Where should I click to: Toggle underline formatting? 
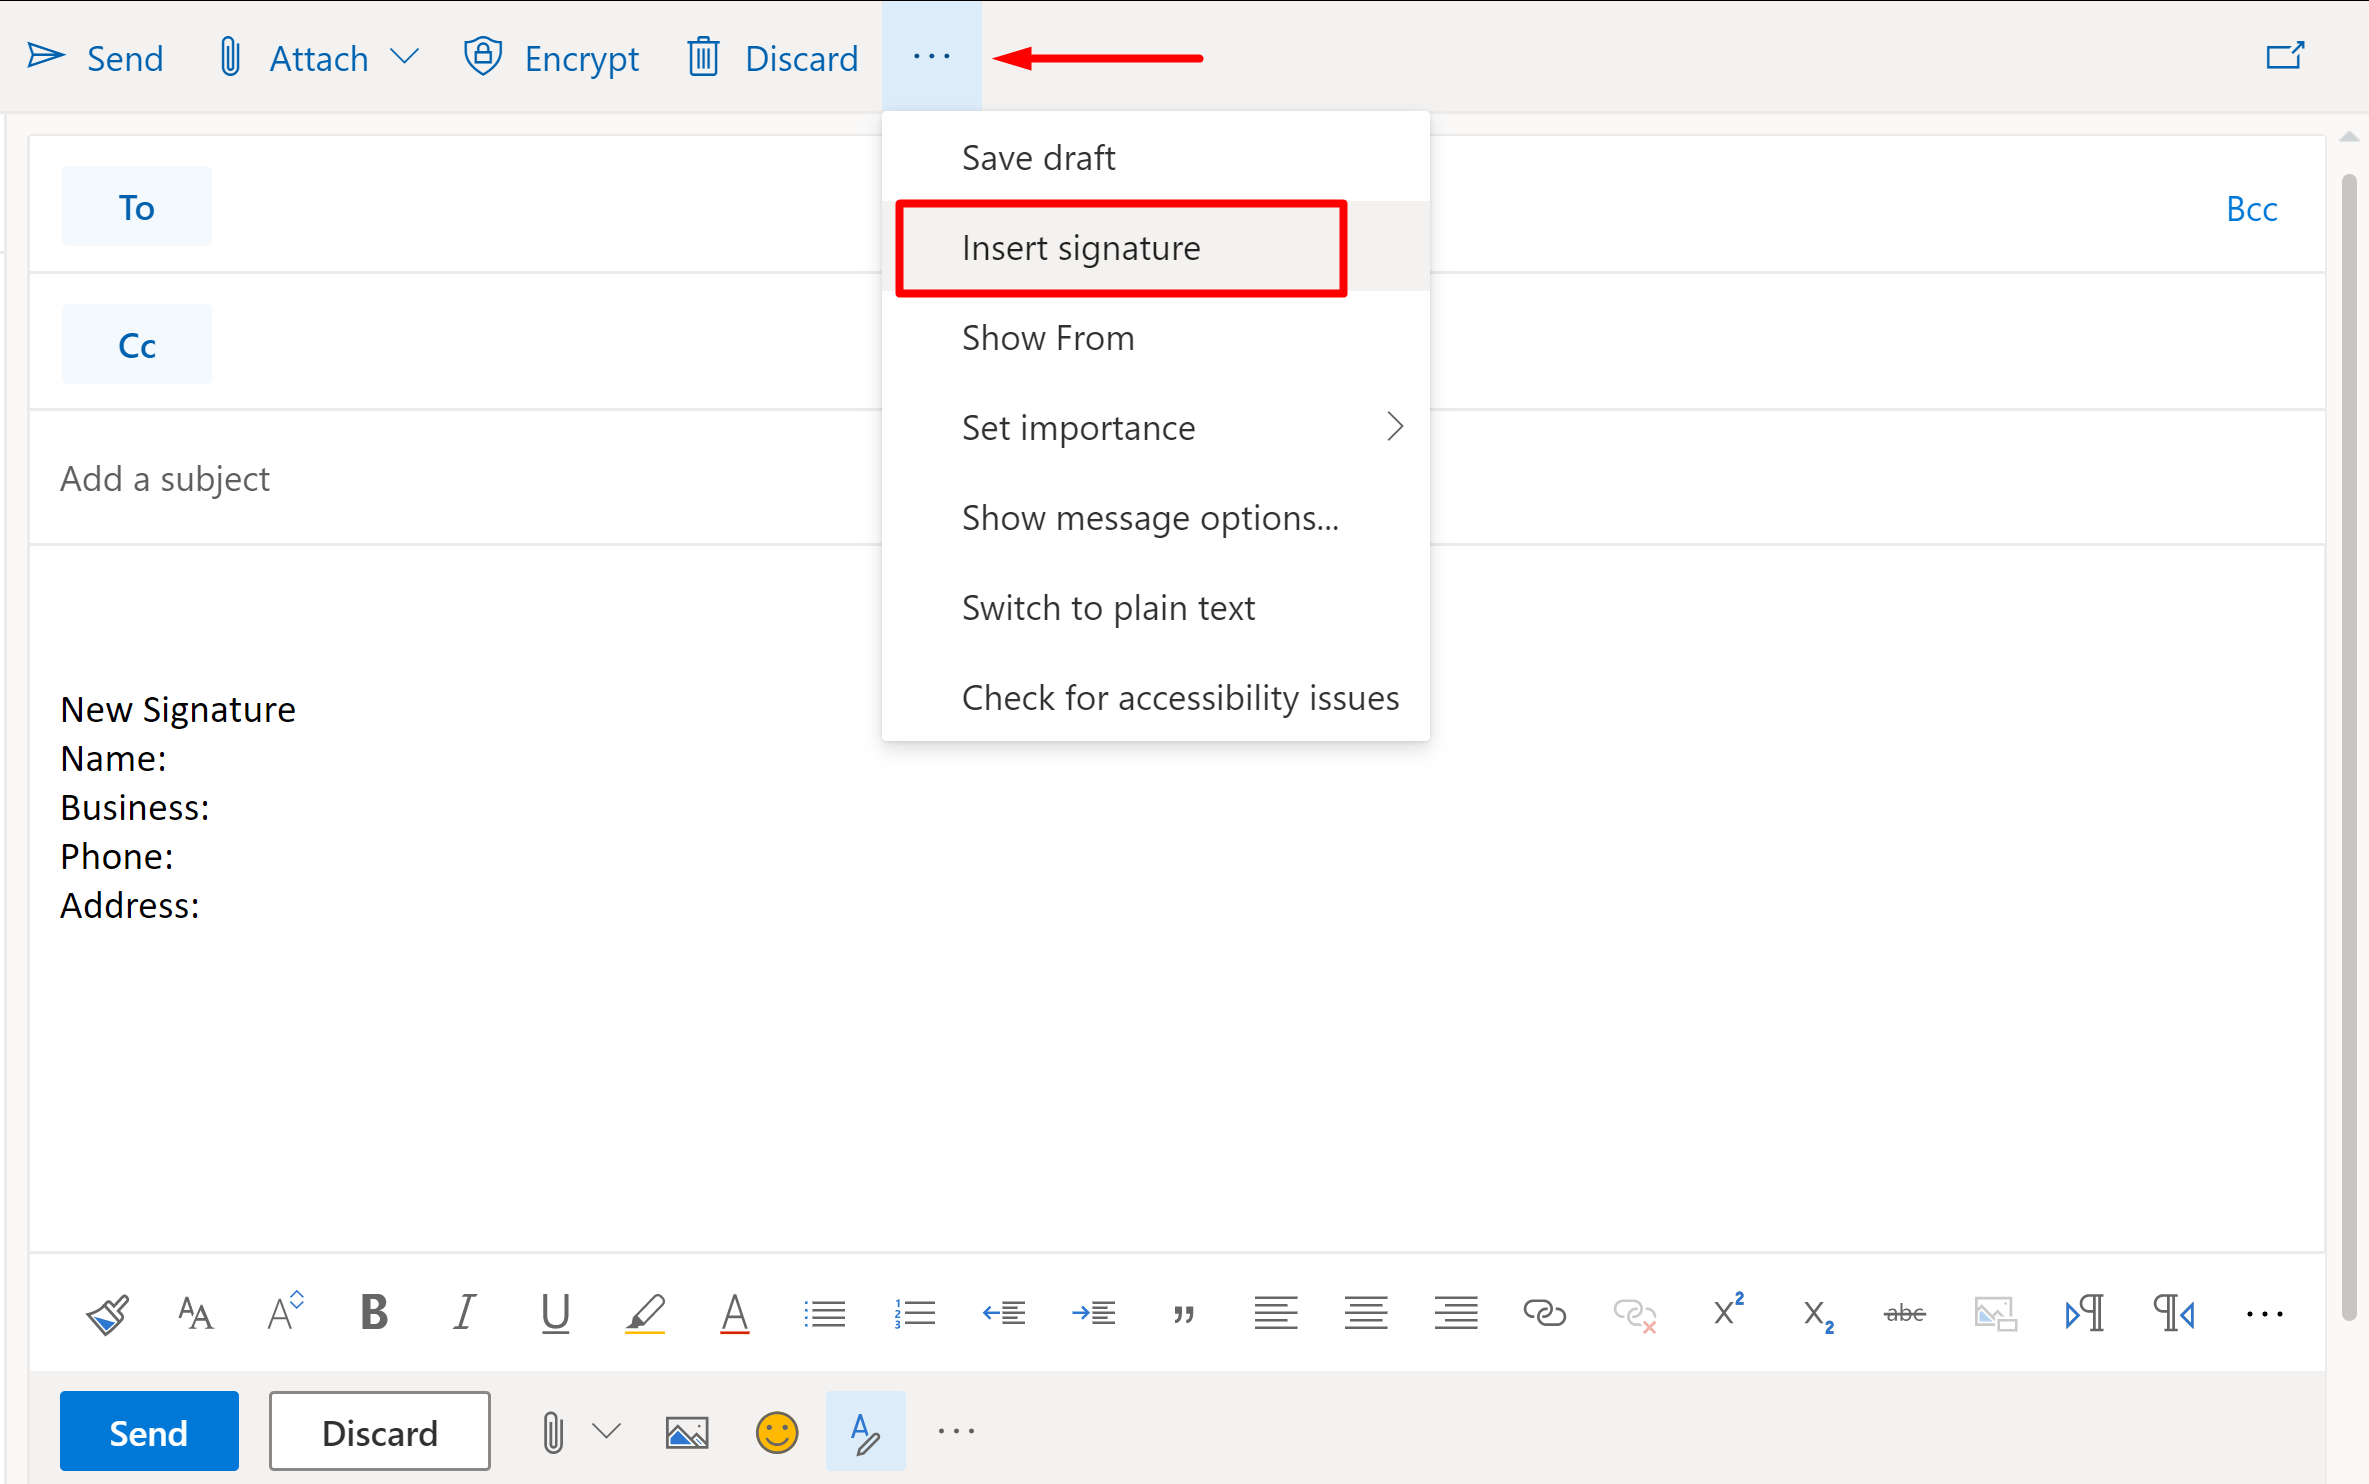click(x=555, y=1313)
